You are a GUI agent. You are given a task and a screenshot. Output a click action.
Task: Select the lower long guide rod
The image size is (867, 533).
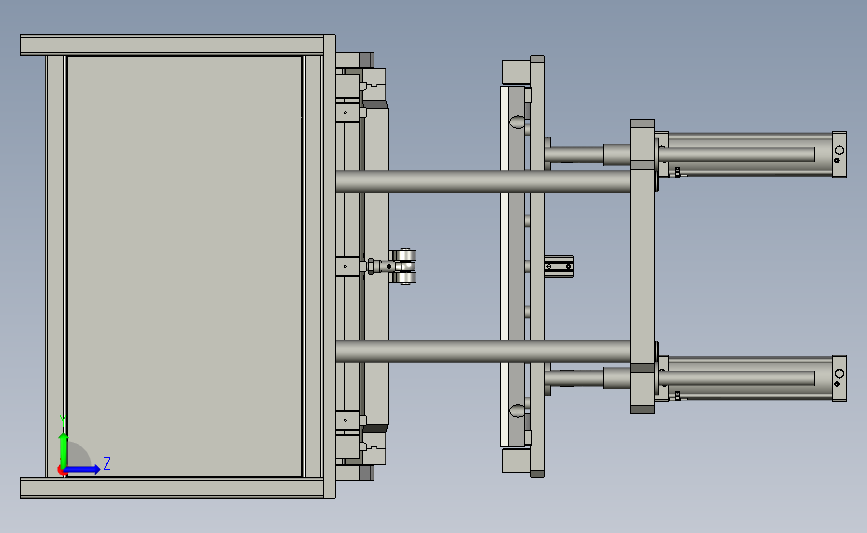tap(482, 351)
